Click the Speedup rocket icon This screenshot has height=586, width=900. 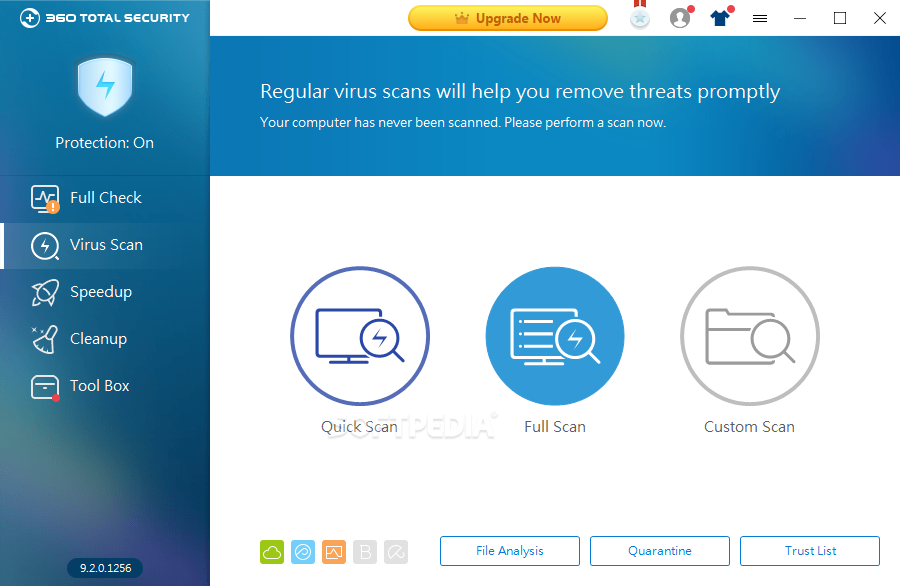45,293
